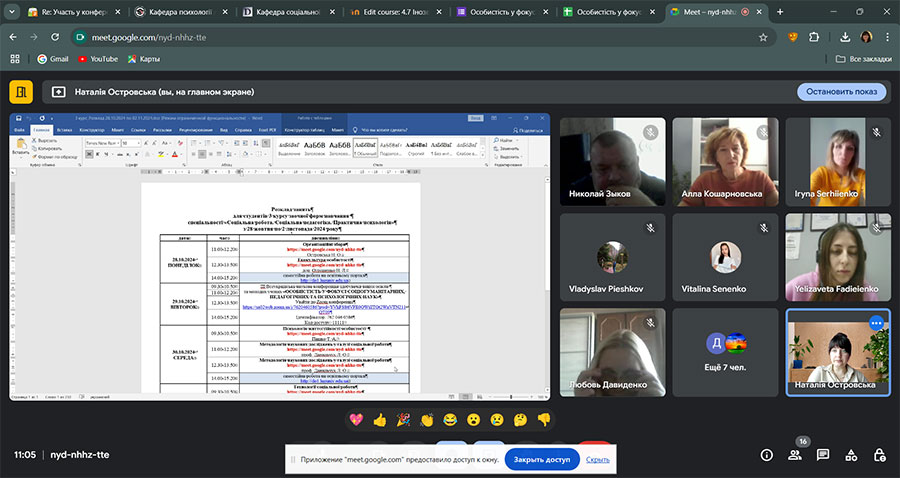The width and height of the screenshot is (900, 478).
Task: Send the heart emoji reaction
Action: tap(357, 419)
